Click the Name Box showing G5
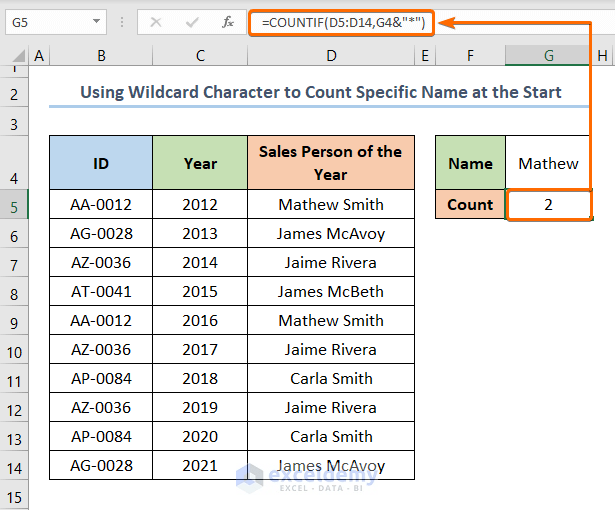The width and height of the screenshot is (615, 510). click(56, 22)
